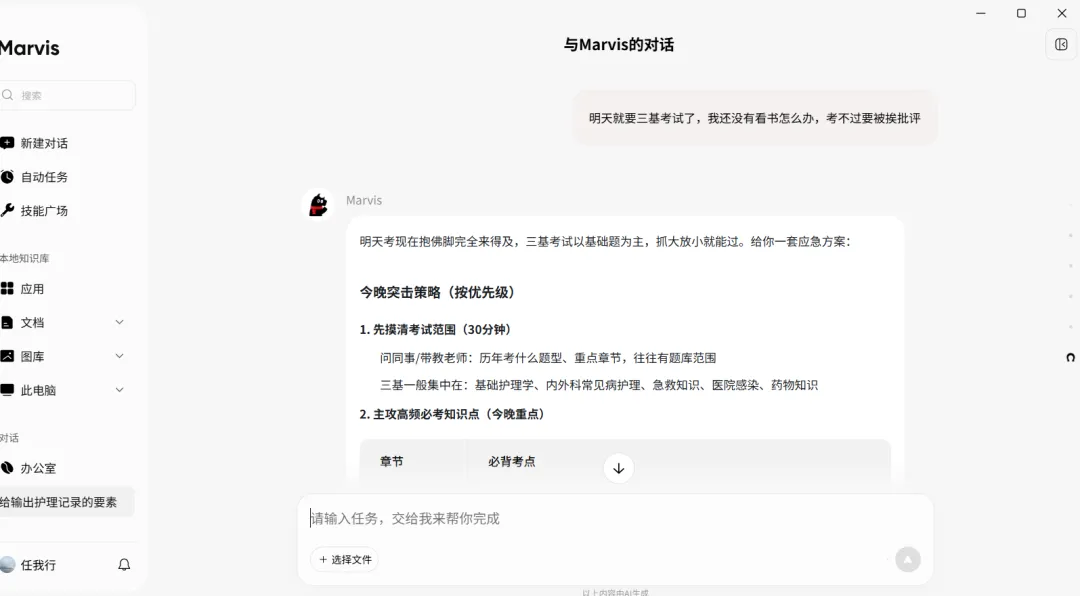The height and width of the screenshot is (596, 1080).
Task: Minimize the Marvis window
Action: click(x=981, y=13)
